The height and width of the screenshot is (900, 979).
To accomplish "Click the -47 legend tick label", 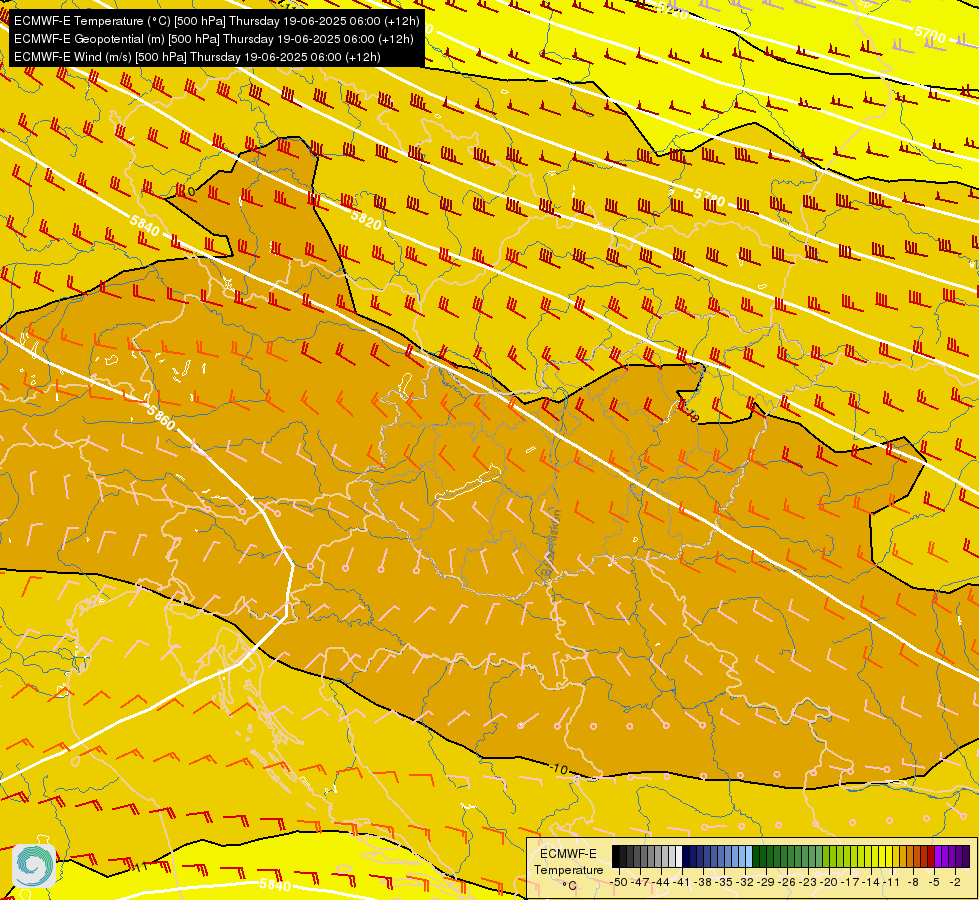I will pyautogui.click(x=641, y=882).
